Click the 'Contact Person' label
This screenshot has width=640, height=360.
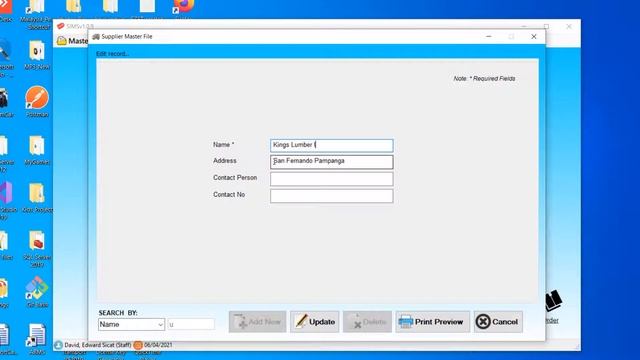[235, 178]
